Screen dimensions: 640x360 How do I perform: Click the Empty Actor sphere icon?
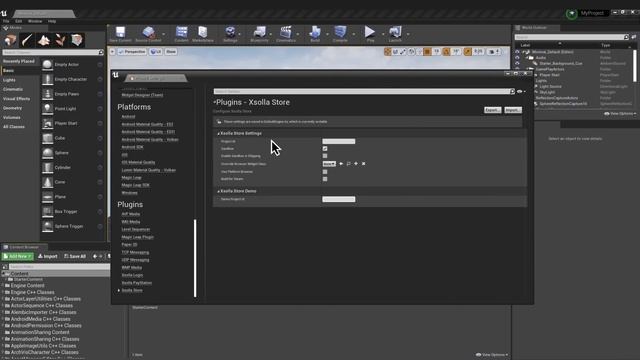coord(47,64)
